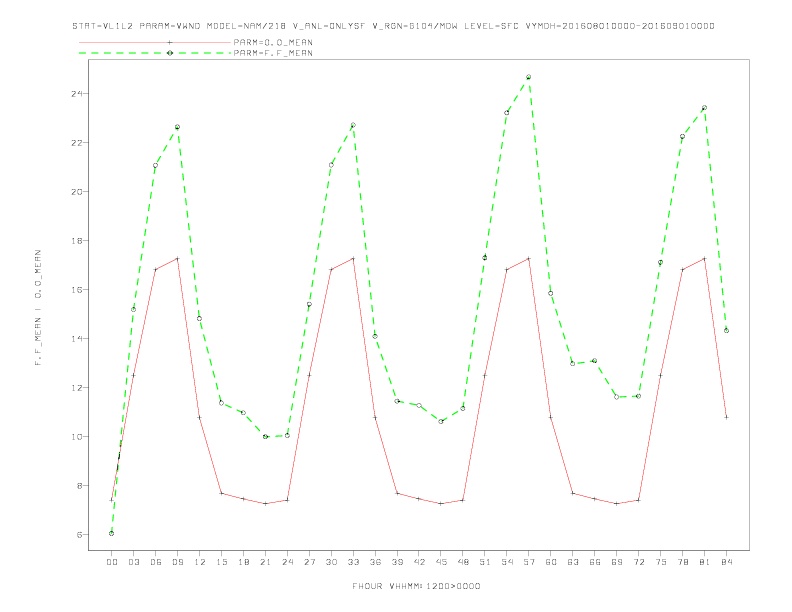The width and height of the screenshot is (792, 612).
Task: Click the x-axis tick label 72
Action: click(x=638, y=562)
